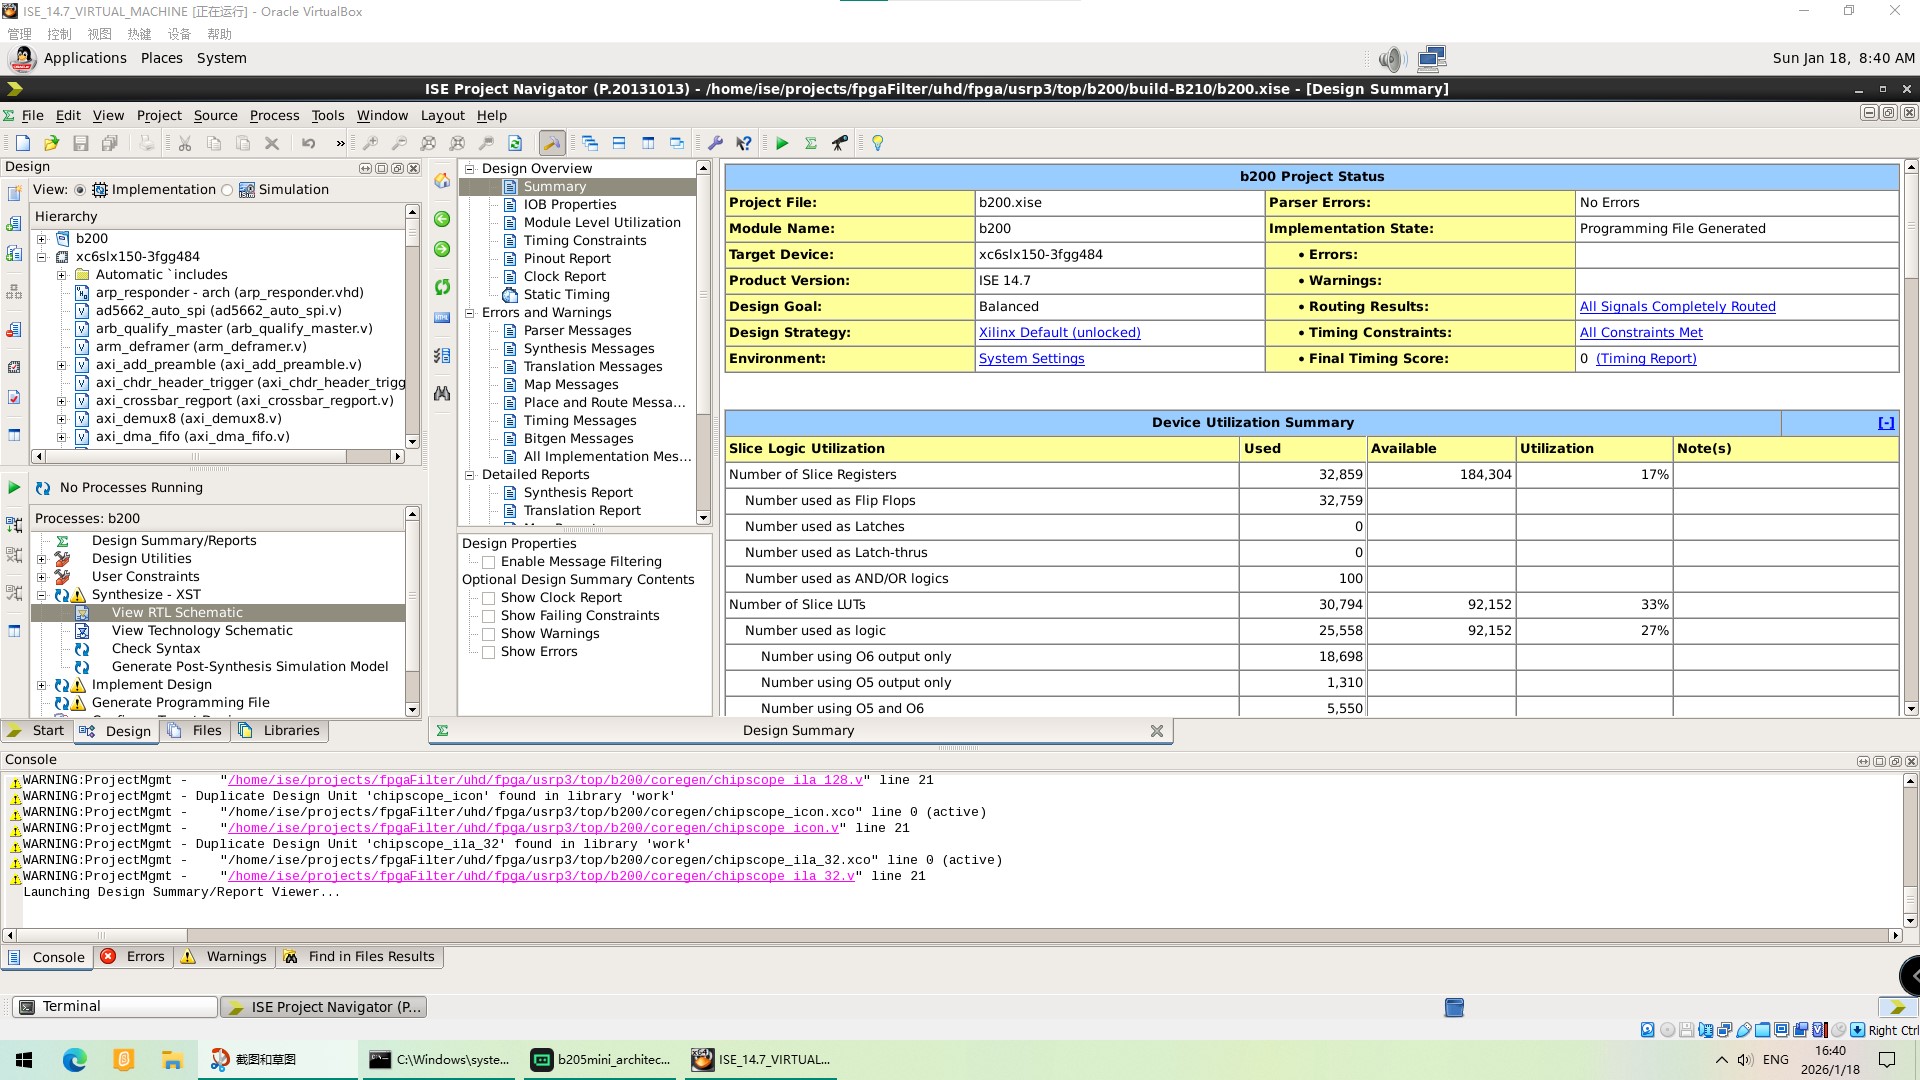This screenshot has height=1080, width=1920.
Task: Enable Message Filtering checkbox
Action: click(x=489, y=562)
